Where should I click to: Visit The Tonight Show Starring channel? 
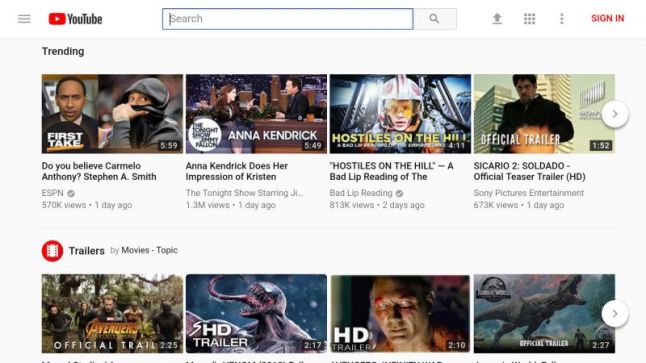pos(244,193)
